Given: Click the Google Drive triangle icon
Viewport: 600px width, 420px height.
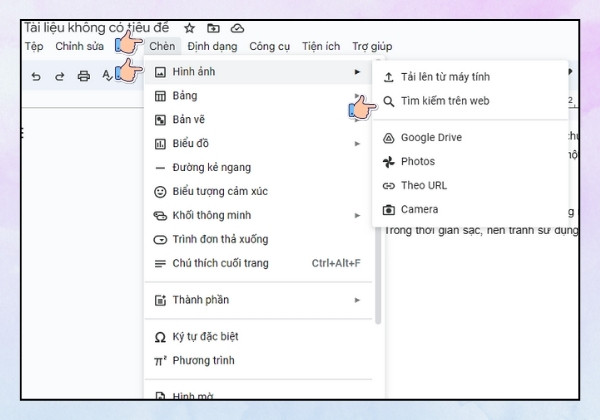Looking at the screenshot, I should point(388,138).
